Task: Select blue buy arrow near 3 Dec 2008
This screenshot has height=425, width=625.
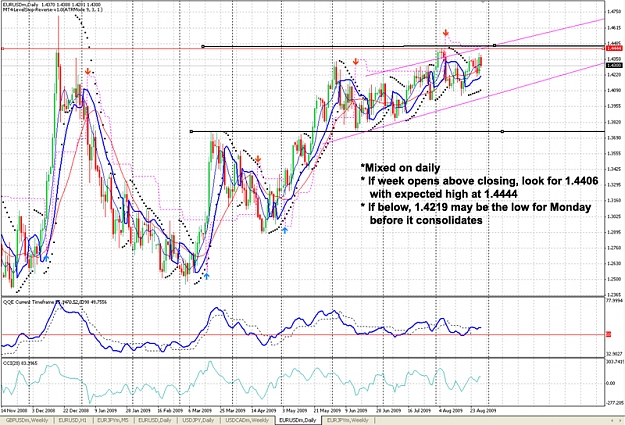Action: [x=46, y=259]
